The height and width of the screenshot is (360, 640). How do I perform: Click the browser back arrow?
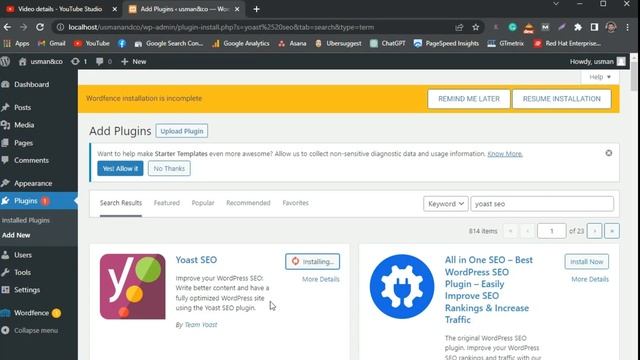(7, 27)
